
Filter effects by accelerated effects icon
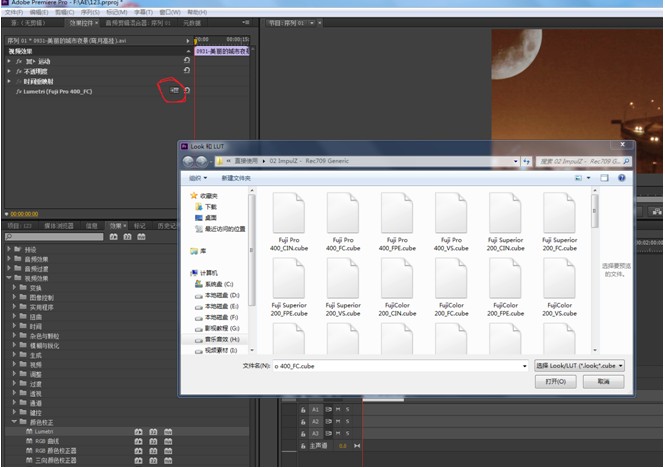click(x=114, y=237)
